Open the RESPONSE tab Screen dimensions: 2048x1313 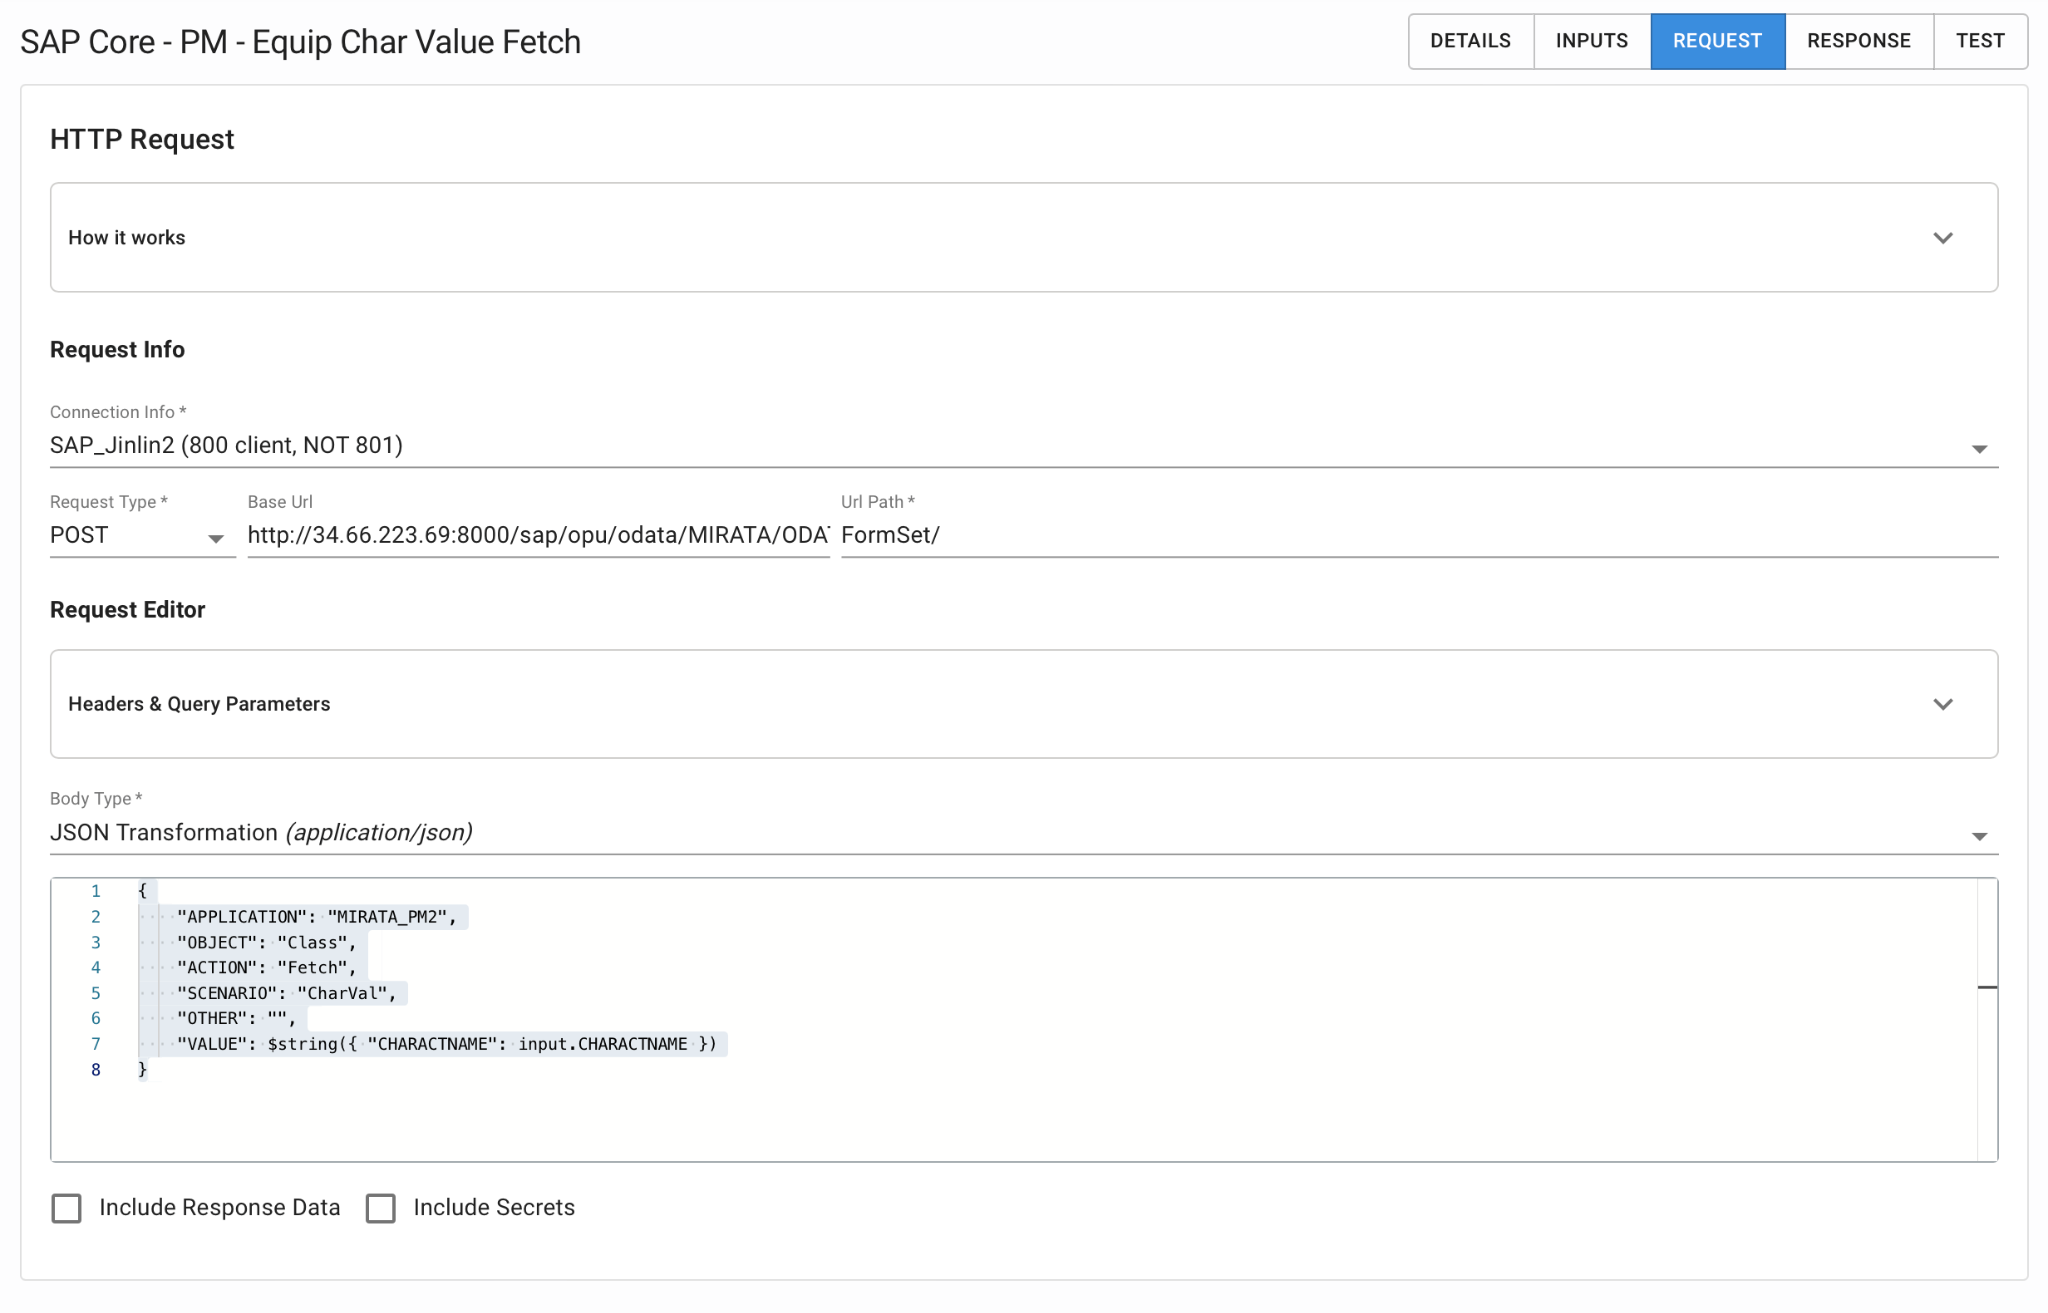pyautogui.click(x=1858, y=41)
